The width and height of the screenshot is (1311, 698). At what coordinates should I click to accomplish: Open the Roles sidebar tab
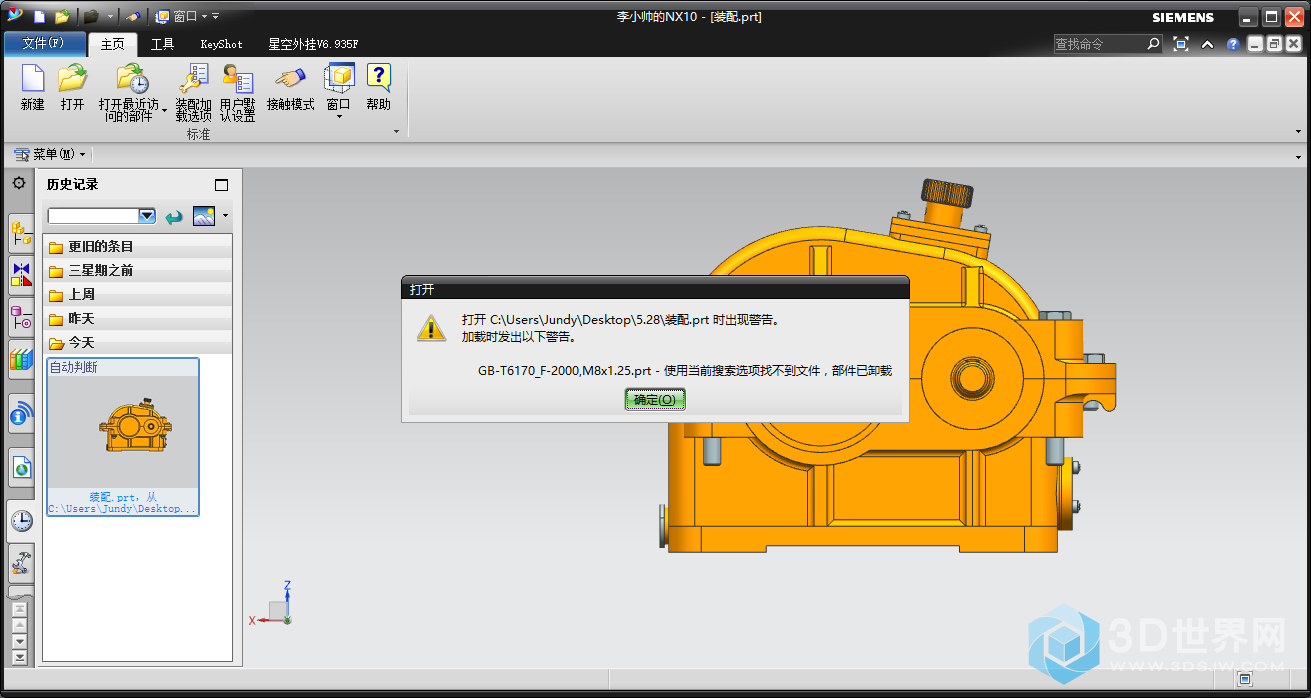pos(20,563)
